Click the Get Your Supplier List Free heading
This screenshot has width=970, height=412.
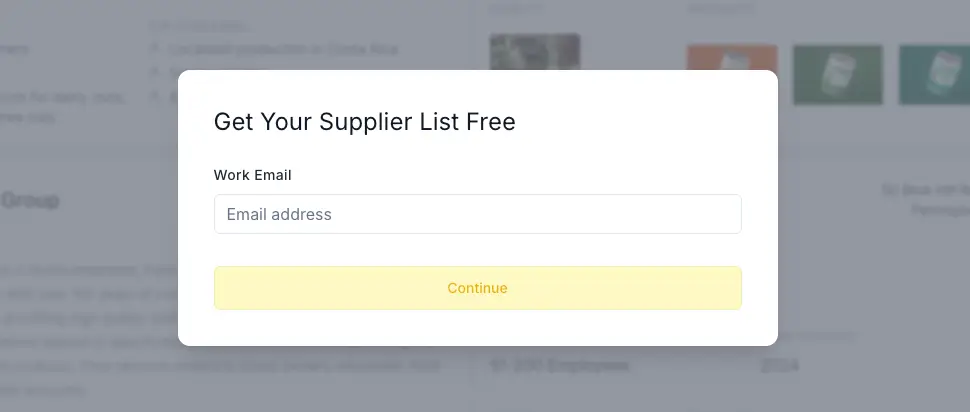(365, 122)
